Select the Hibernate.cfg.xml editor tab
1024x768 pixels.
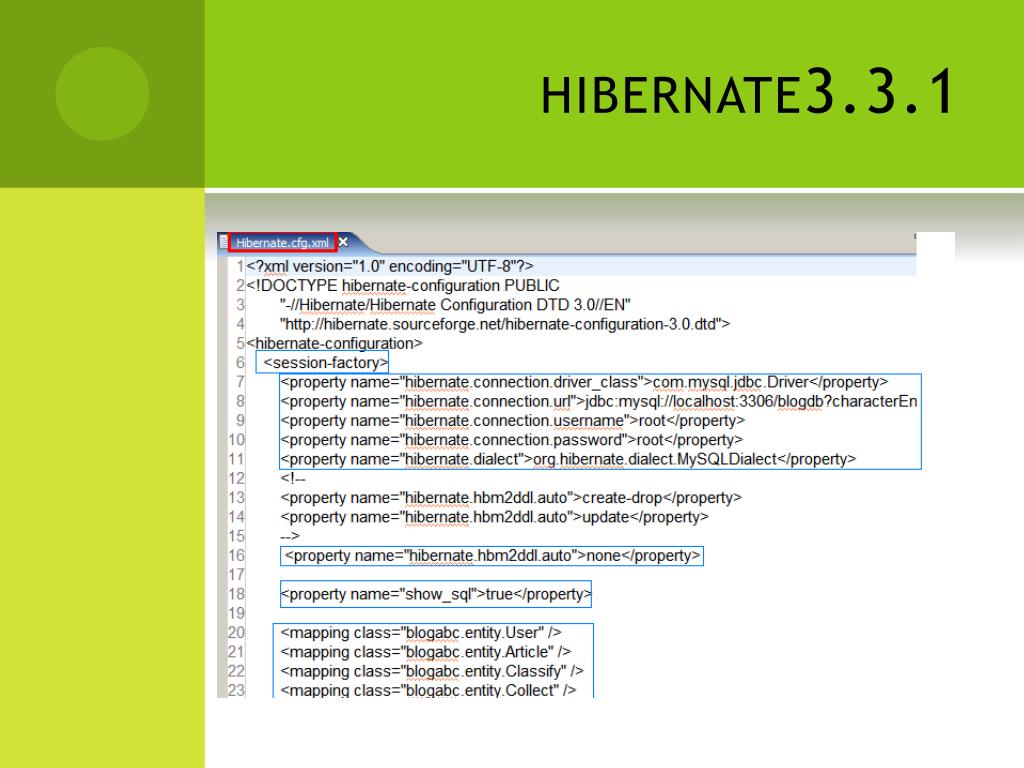[x=282, y=242]
